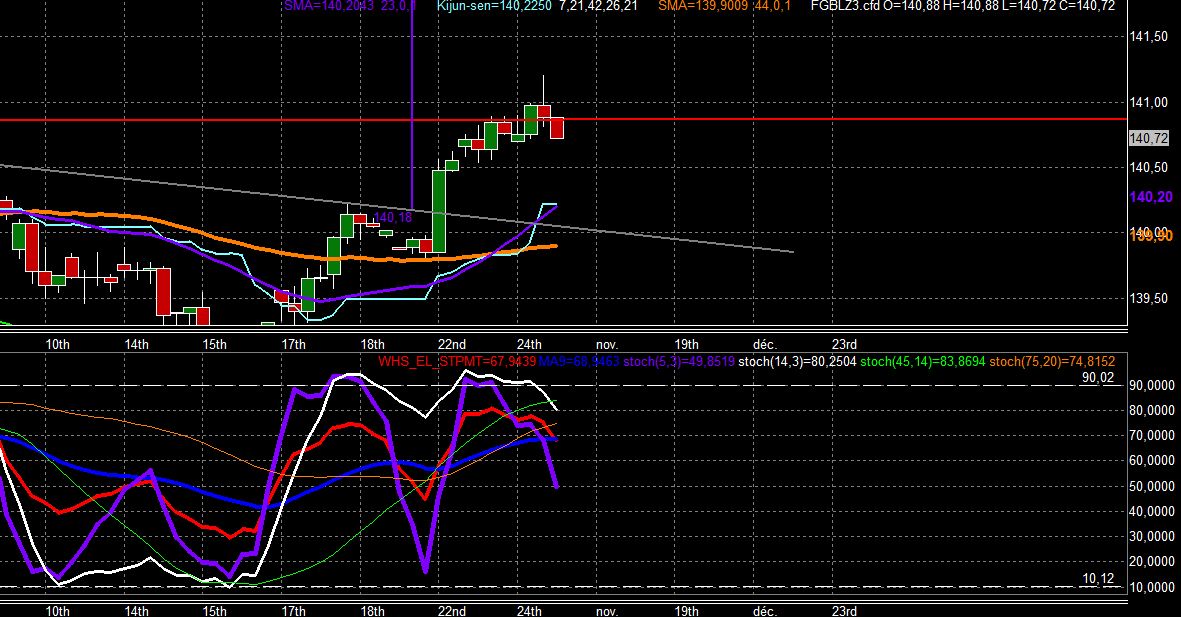This screenshot has width=1181, height=617.
Task: Click the 70,0000 indicator axis label
Action: point(1151,435)
